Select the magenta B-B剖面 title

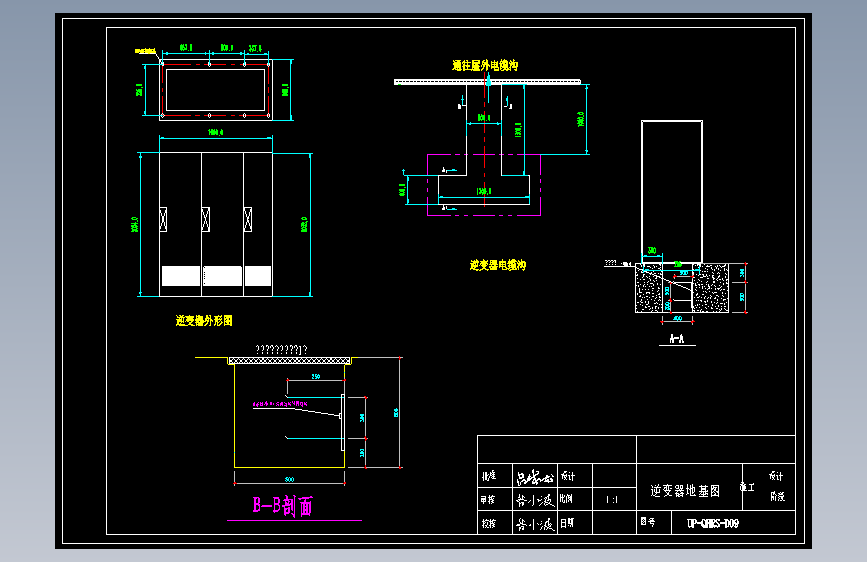(283, 506)
